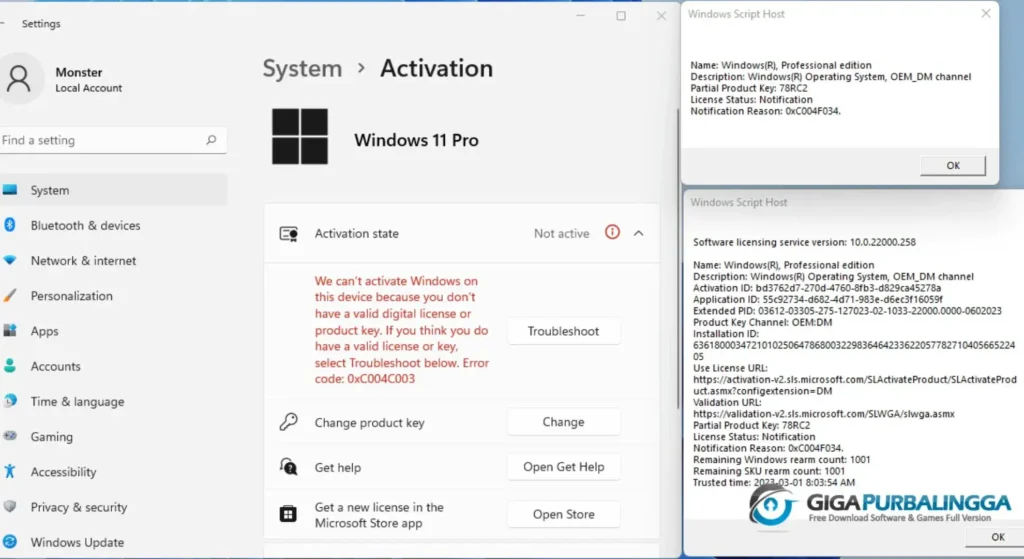Click the Monster user avatar icon
This screenshot has width=1024, height=559.
pos(19,78)
